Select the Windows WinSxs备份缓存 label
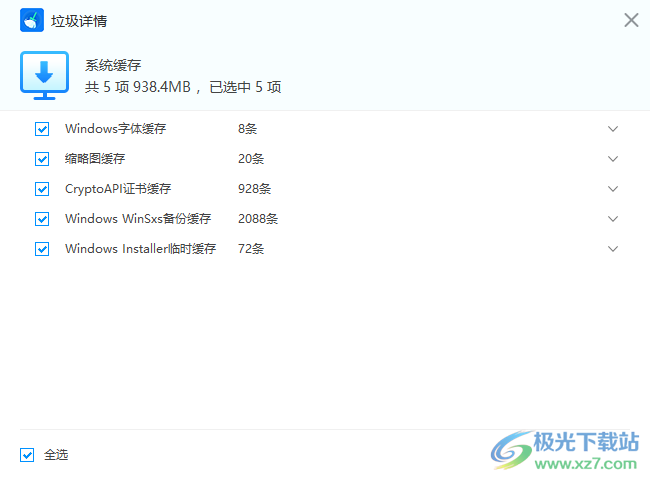This screenshot has width=650, height=480. tap(138, 219)
